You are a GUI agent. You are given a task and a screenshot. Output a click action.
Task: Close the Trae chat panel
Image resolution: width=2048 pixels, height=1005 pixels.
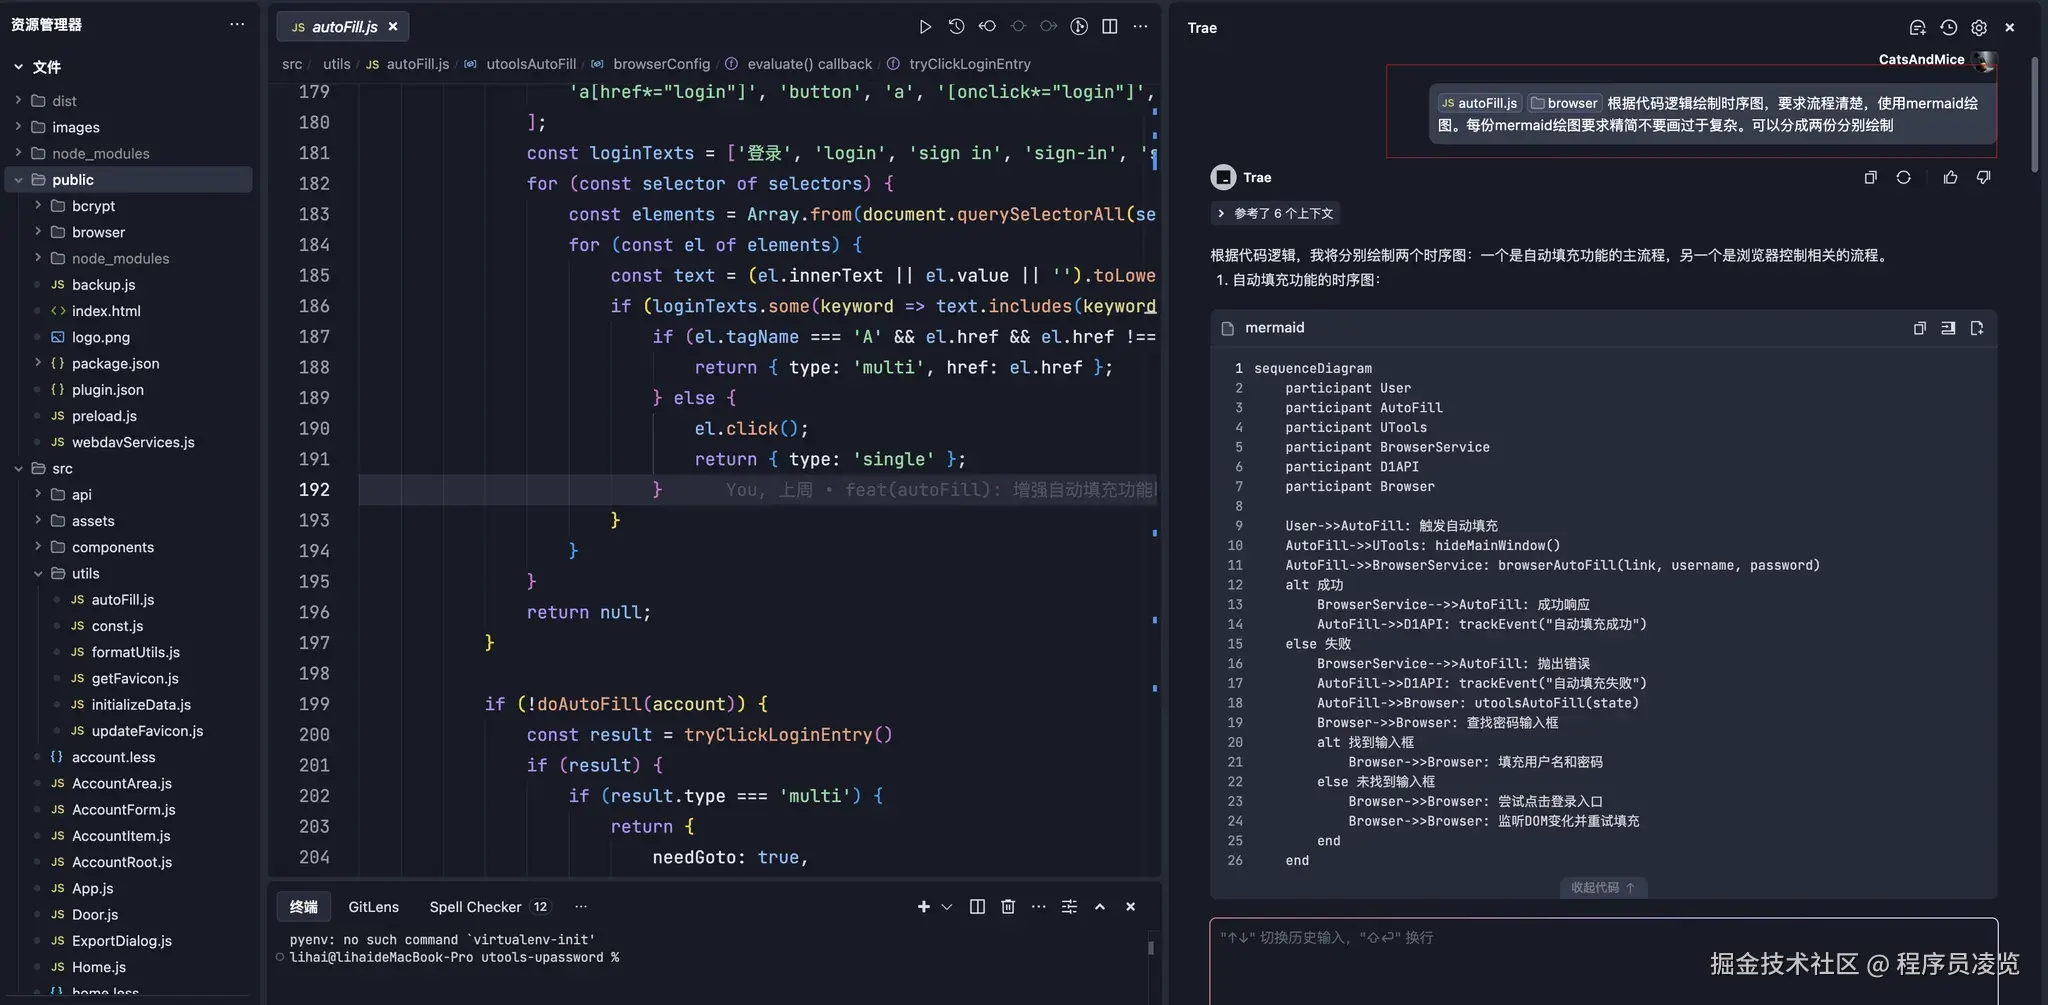click(x=2010, y=28)
